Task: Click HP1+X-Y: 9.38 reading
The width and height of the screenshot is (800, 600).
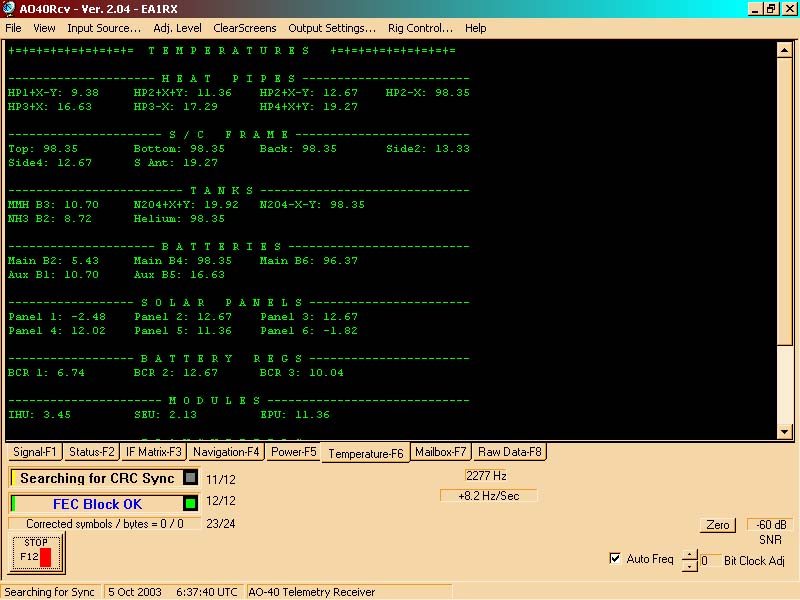Action: (x=54, y=93)
